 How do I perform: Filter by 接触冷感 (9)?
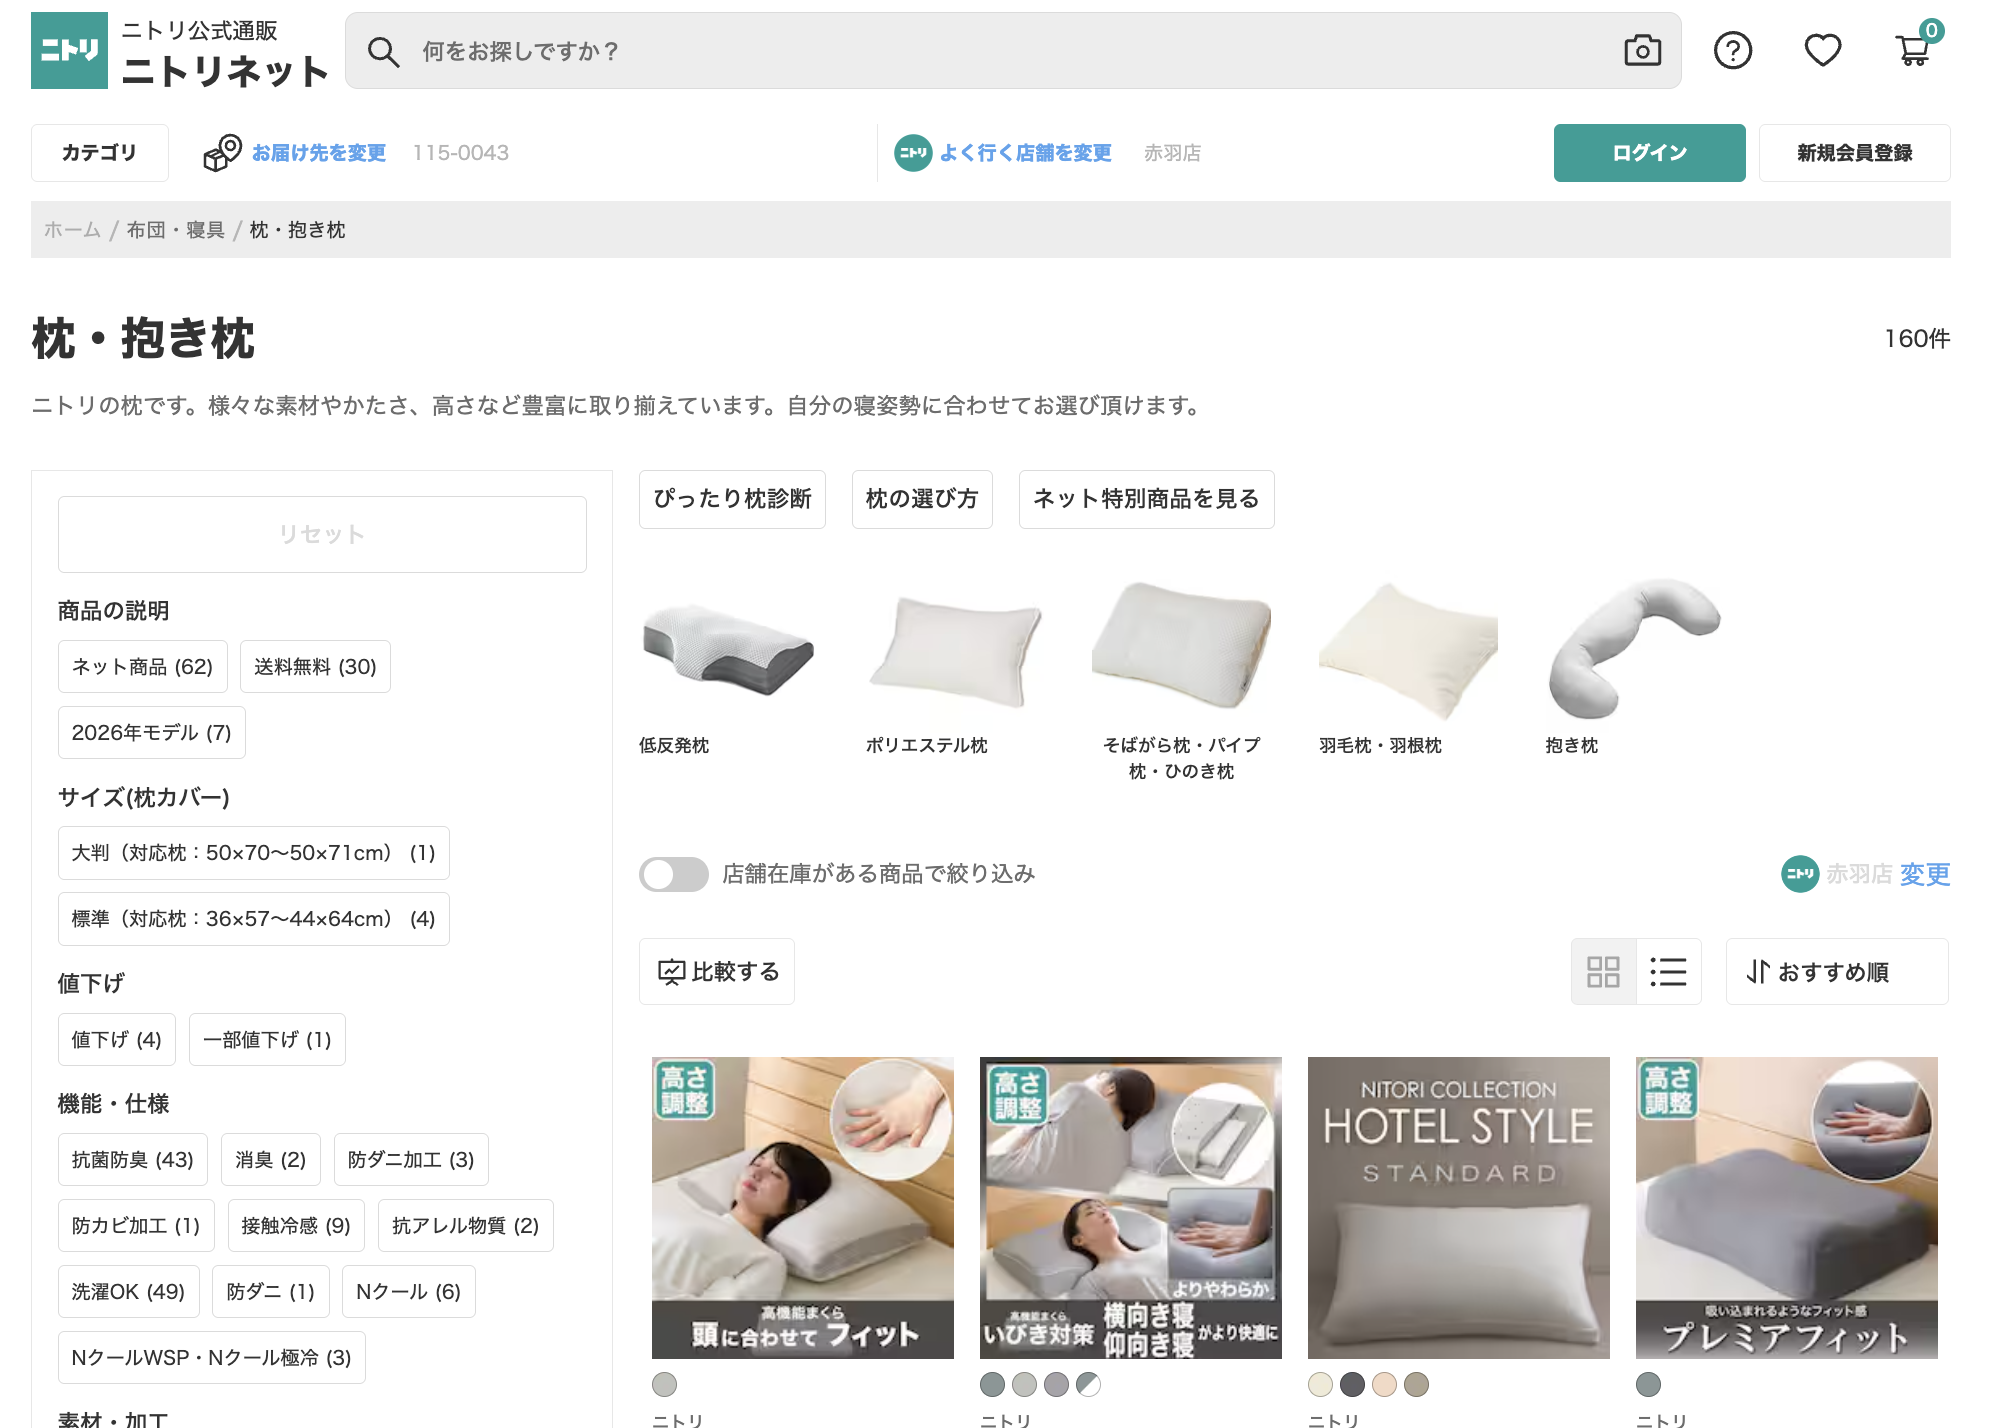coord(296,1226)
